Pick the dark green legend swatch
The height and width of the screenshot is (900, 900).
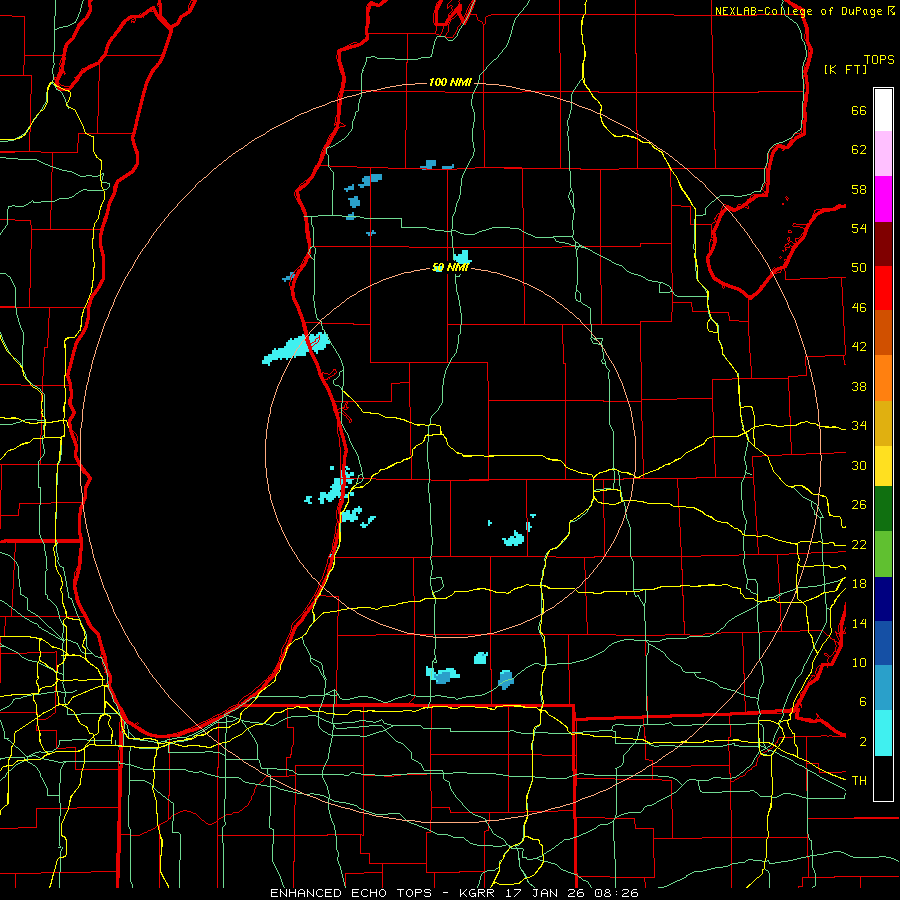pyautogui.click(x=883, y=509)
